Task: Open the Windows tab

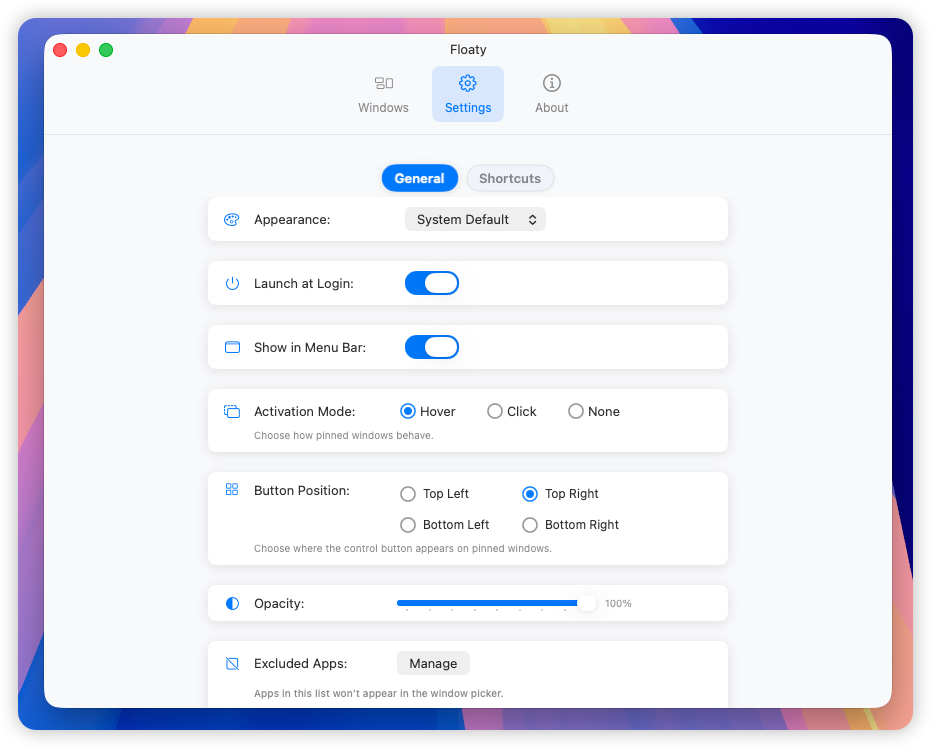Action: point(383,94)
